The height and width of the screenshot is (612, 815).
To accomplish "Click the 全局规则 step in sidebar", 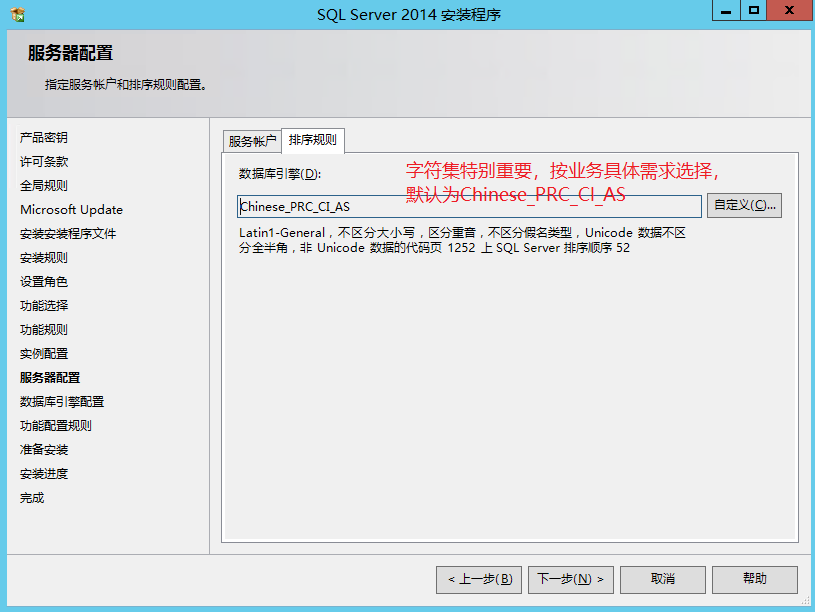I will 44,186.
